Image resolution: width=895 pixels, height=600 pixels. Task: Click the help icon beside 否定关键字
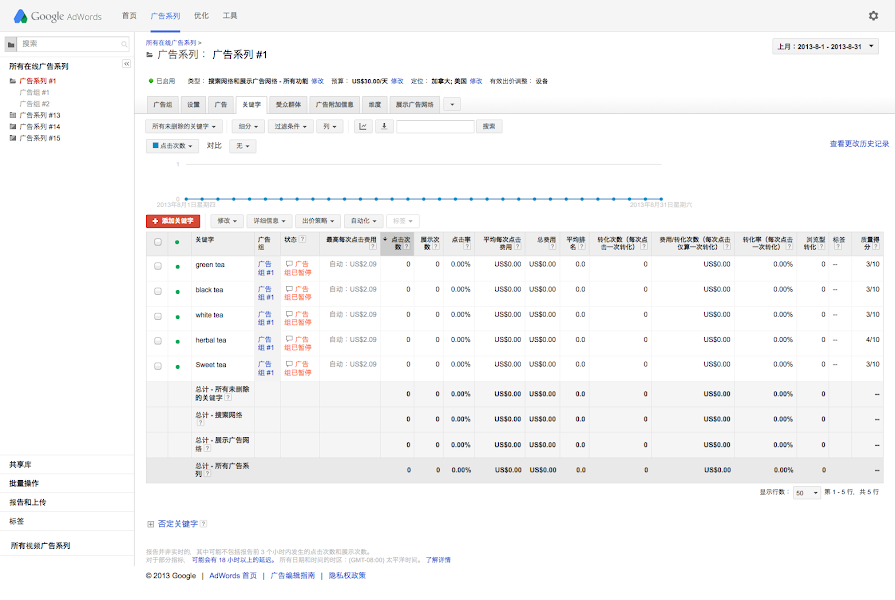click(204, 524)
